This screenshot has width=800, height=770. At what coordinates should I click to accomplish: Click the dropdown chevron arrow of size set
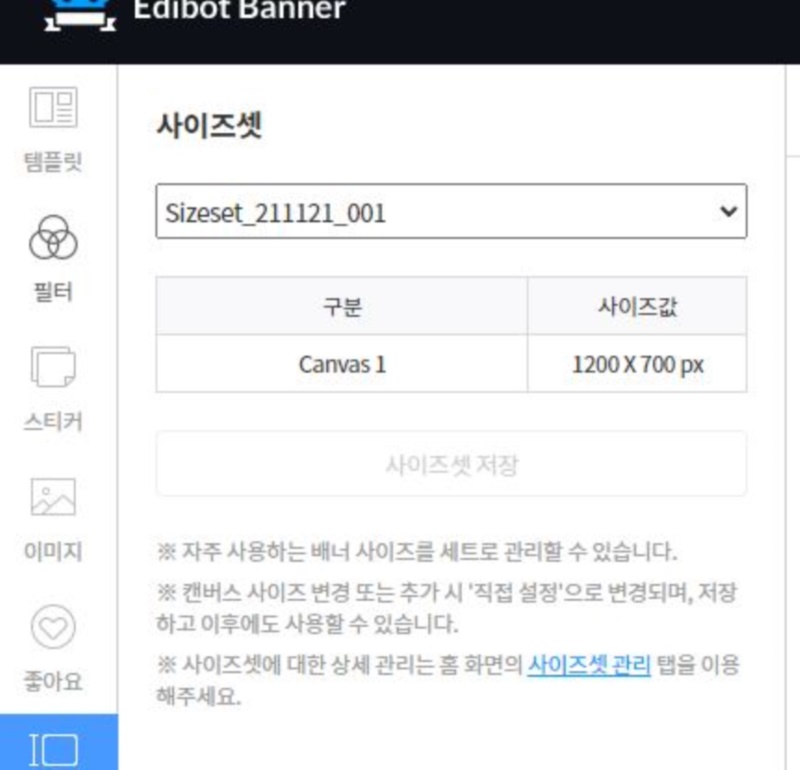pos(729,211)
